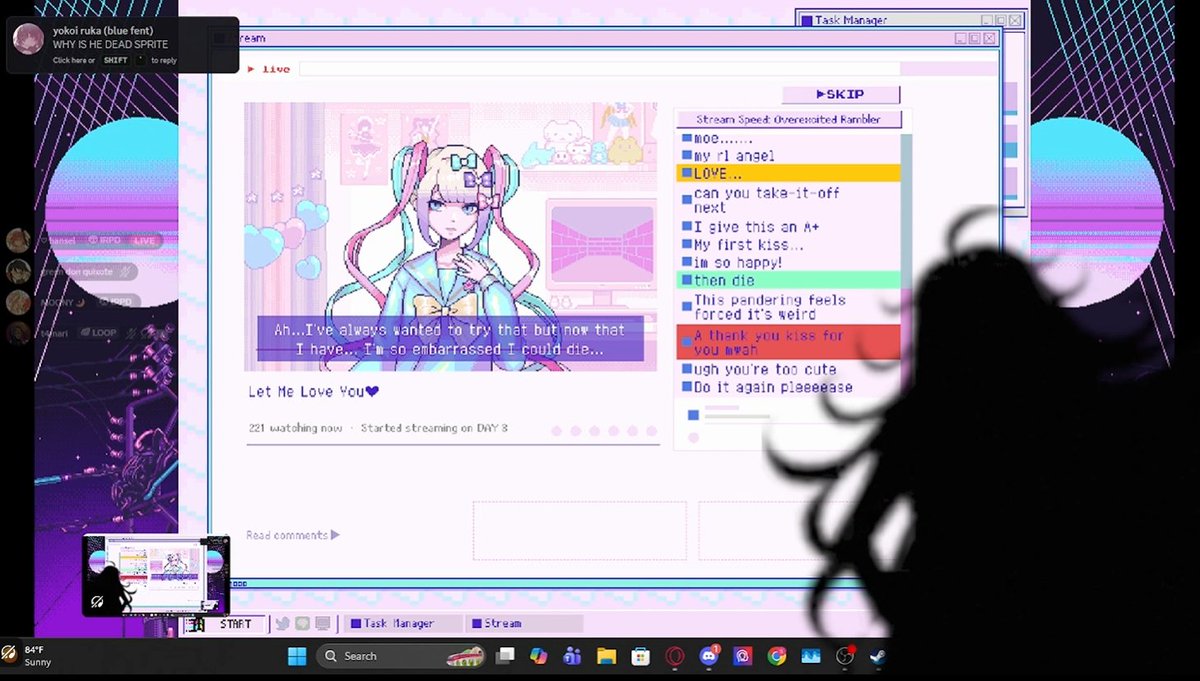This screenshot has width=1200, height=681.
Task: Click the top voice overlay user avatar with the LIVE badge
Action: (x=18, y=240)
